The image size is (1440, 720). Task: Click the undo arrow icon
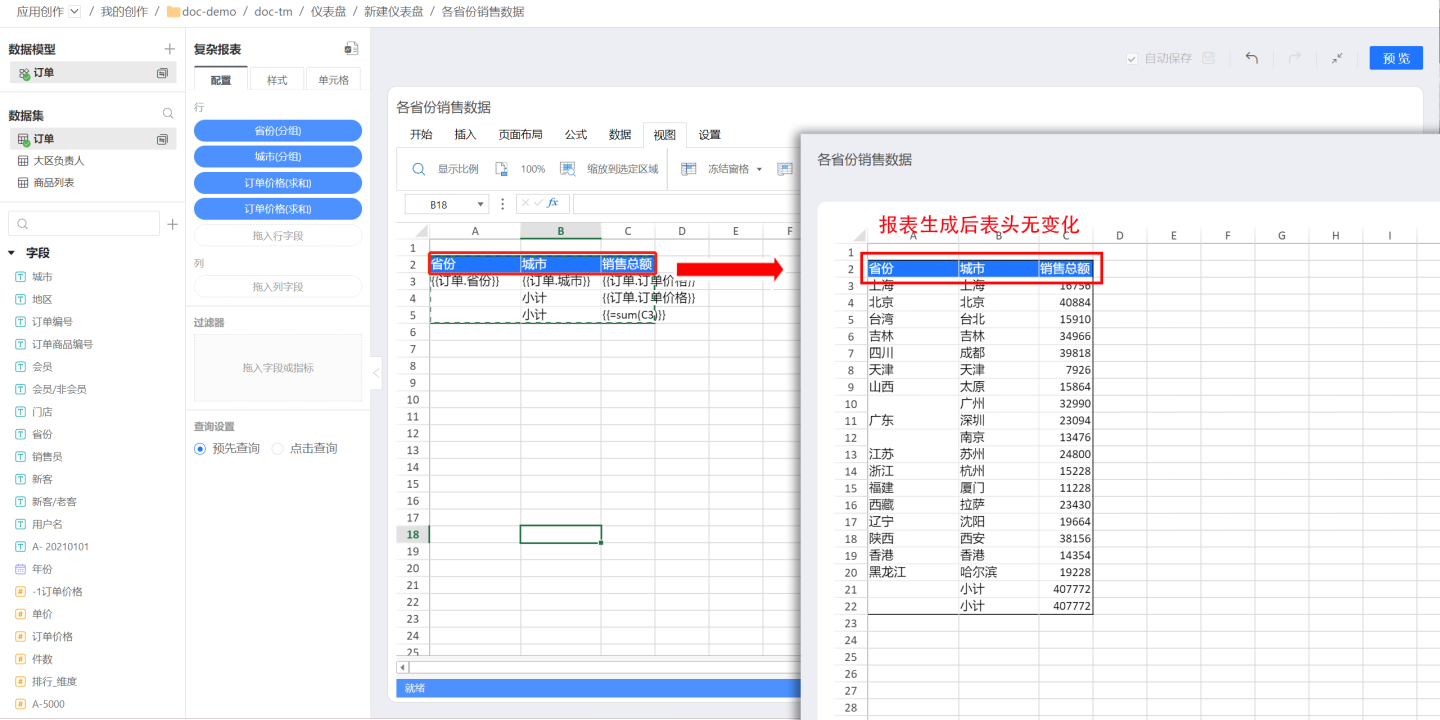pyautogui.click(x=1251, y=58)
